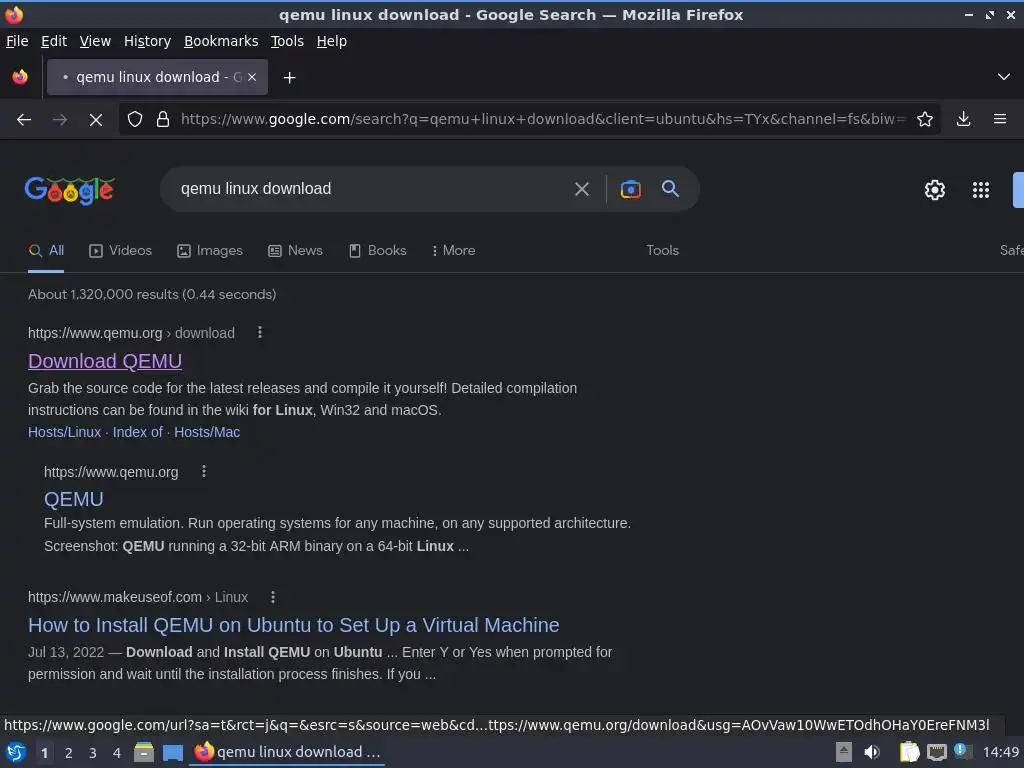Viewport: 1024px width, 768px height.
Task: Open options dots for qemu.org download result
Action: (260, 332)
